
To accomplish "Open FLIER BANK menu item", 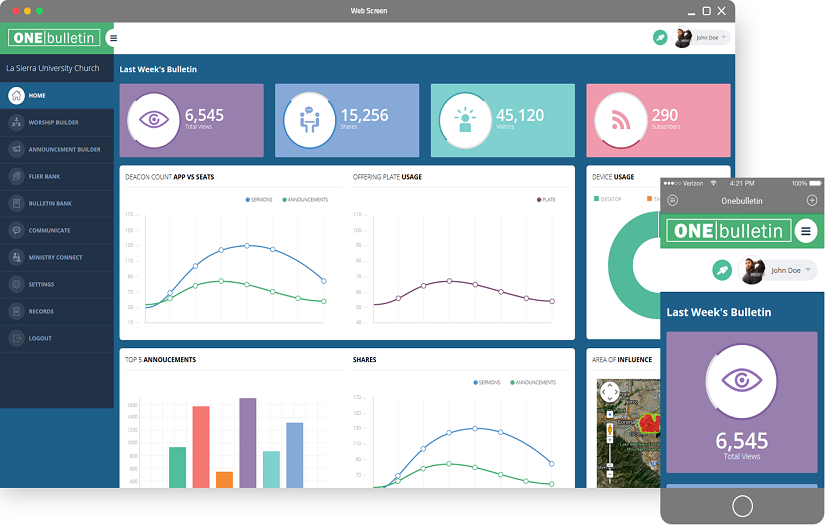I will tap(44, 177).
